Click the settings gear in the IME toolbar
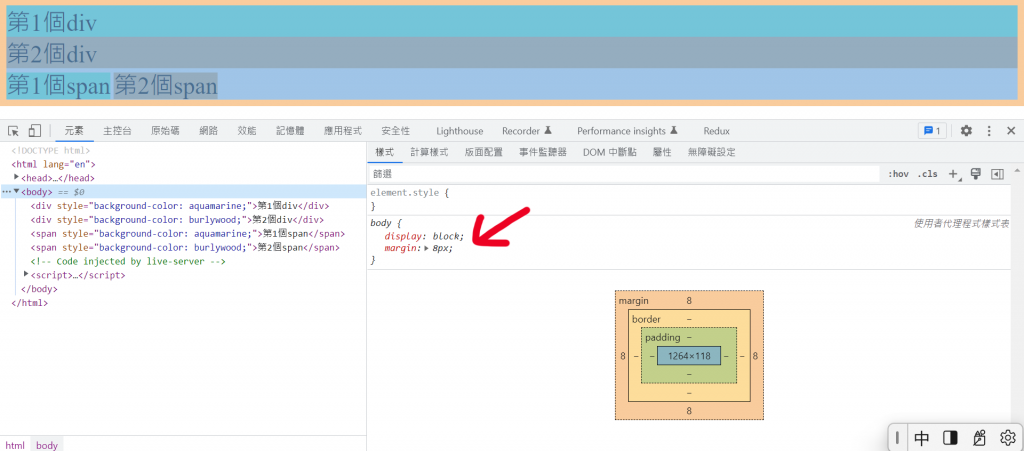 pos(1007,437)
